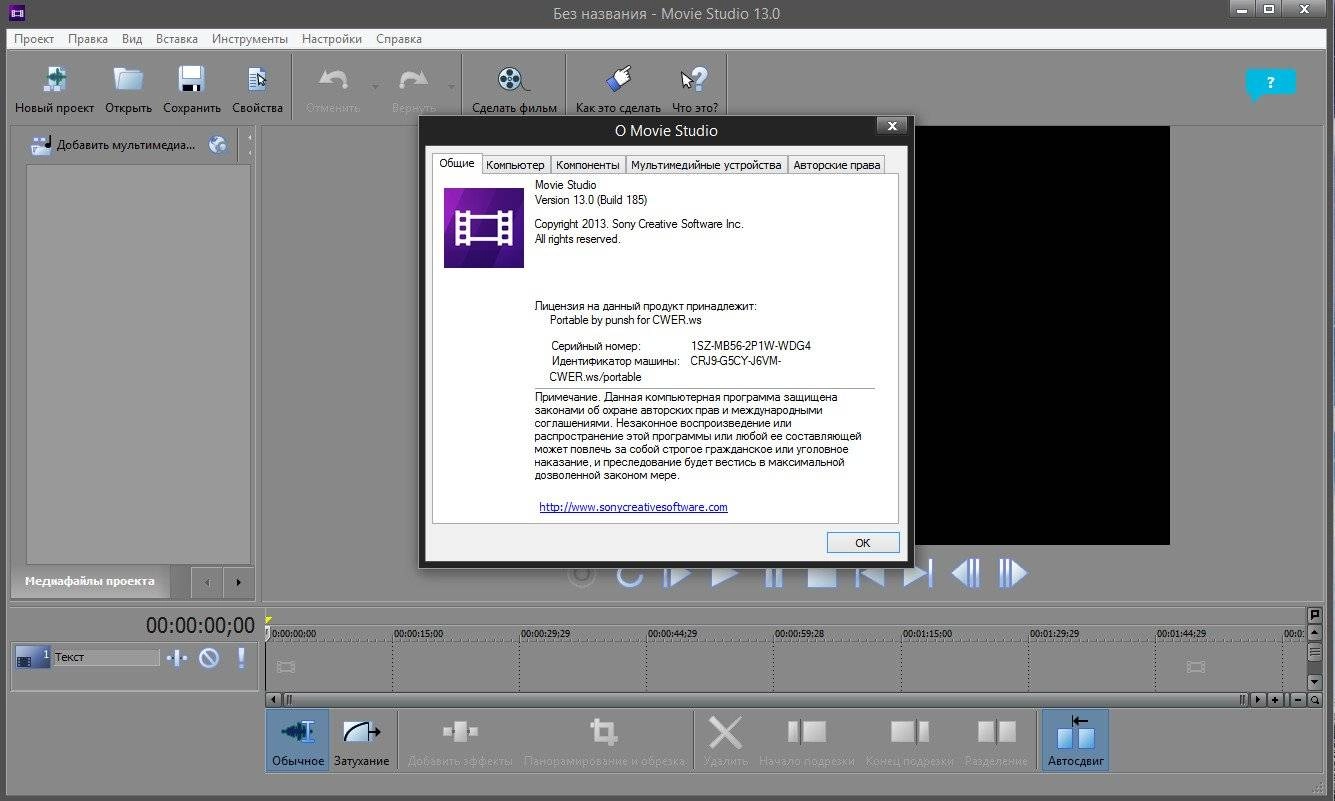Viewport: 1335px width, 801px height.
Task: Switch to Мультимедийные устройства tab
Action: point(706,165)
